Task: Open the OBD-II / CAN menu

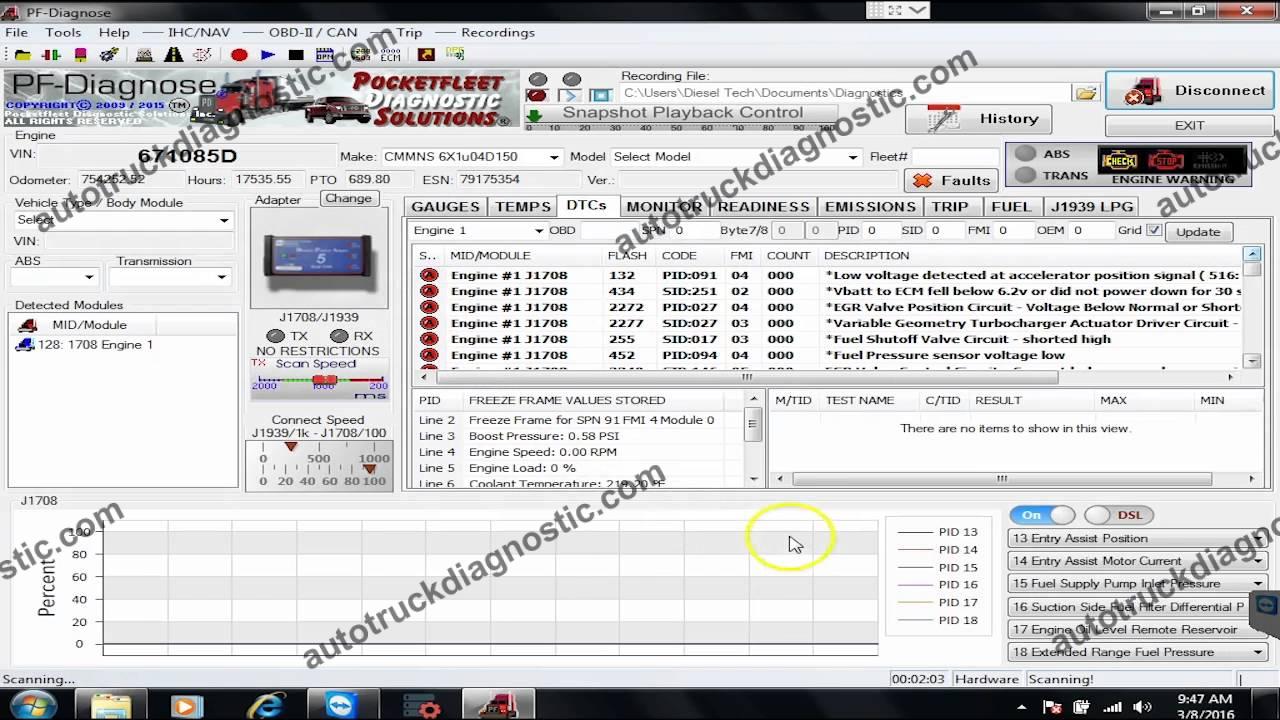Action: point(311,32)
